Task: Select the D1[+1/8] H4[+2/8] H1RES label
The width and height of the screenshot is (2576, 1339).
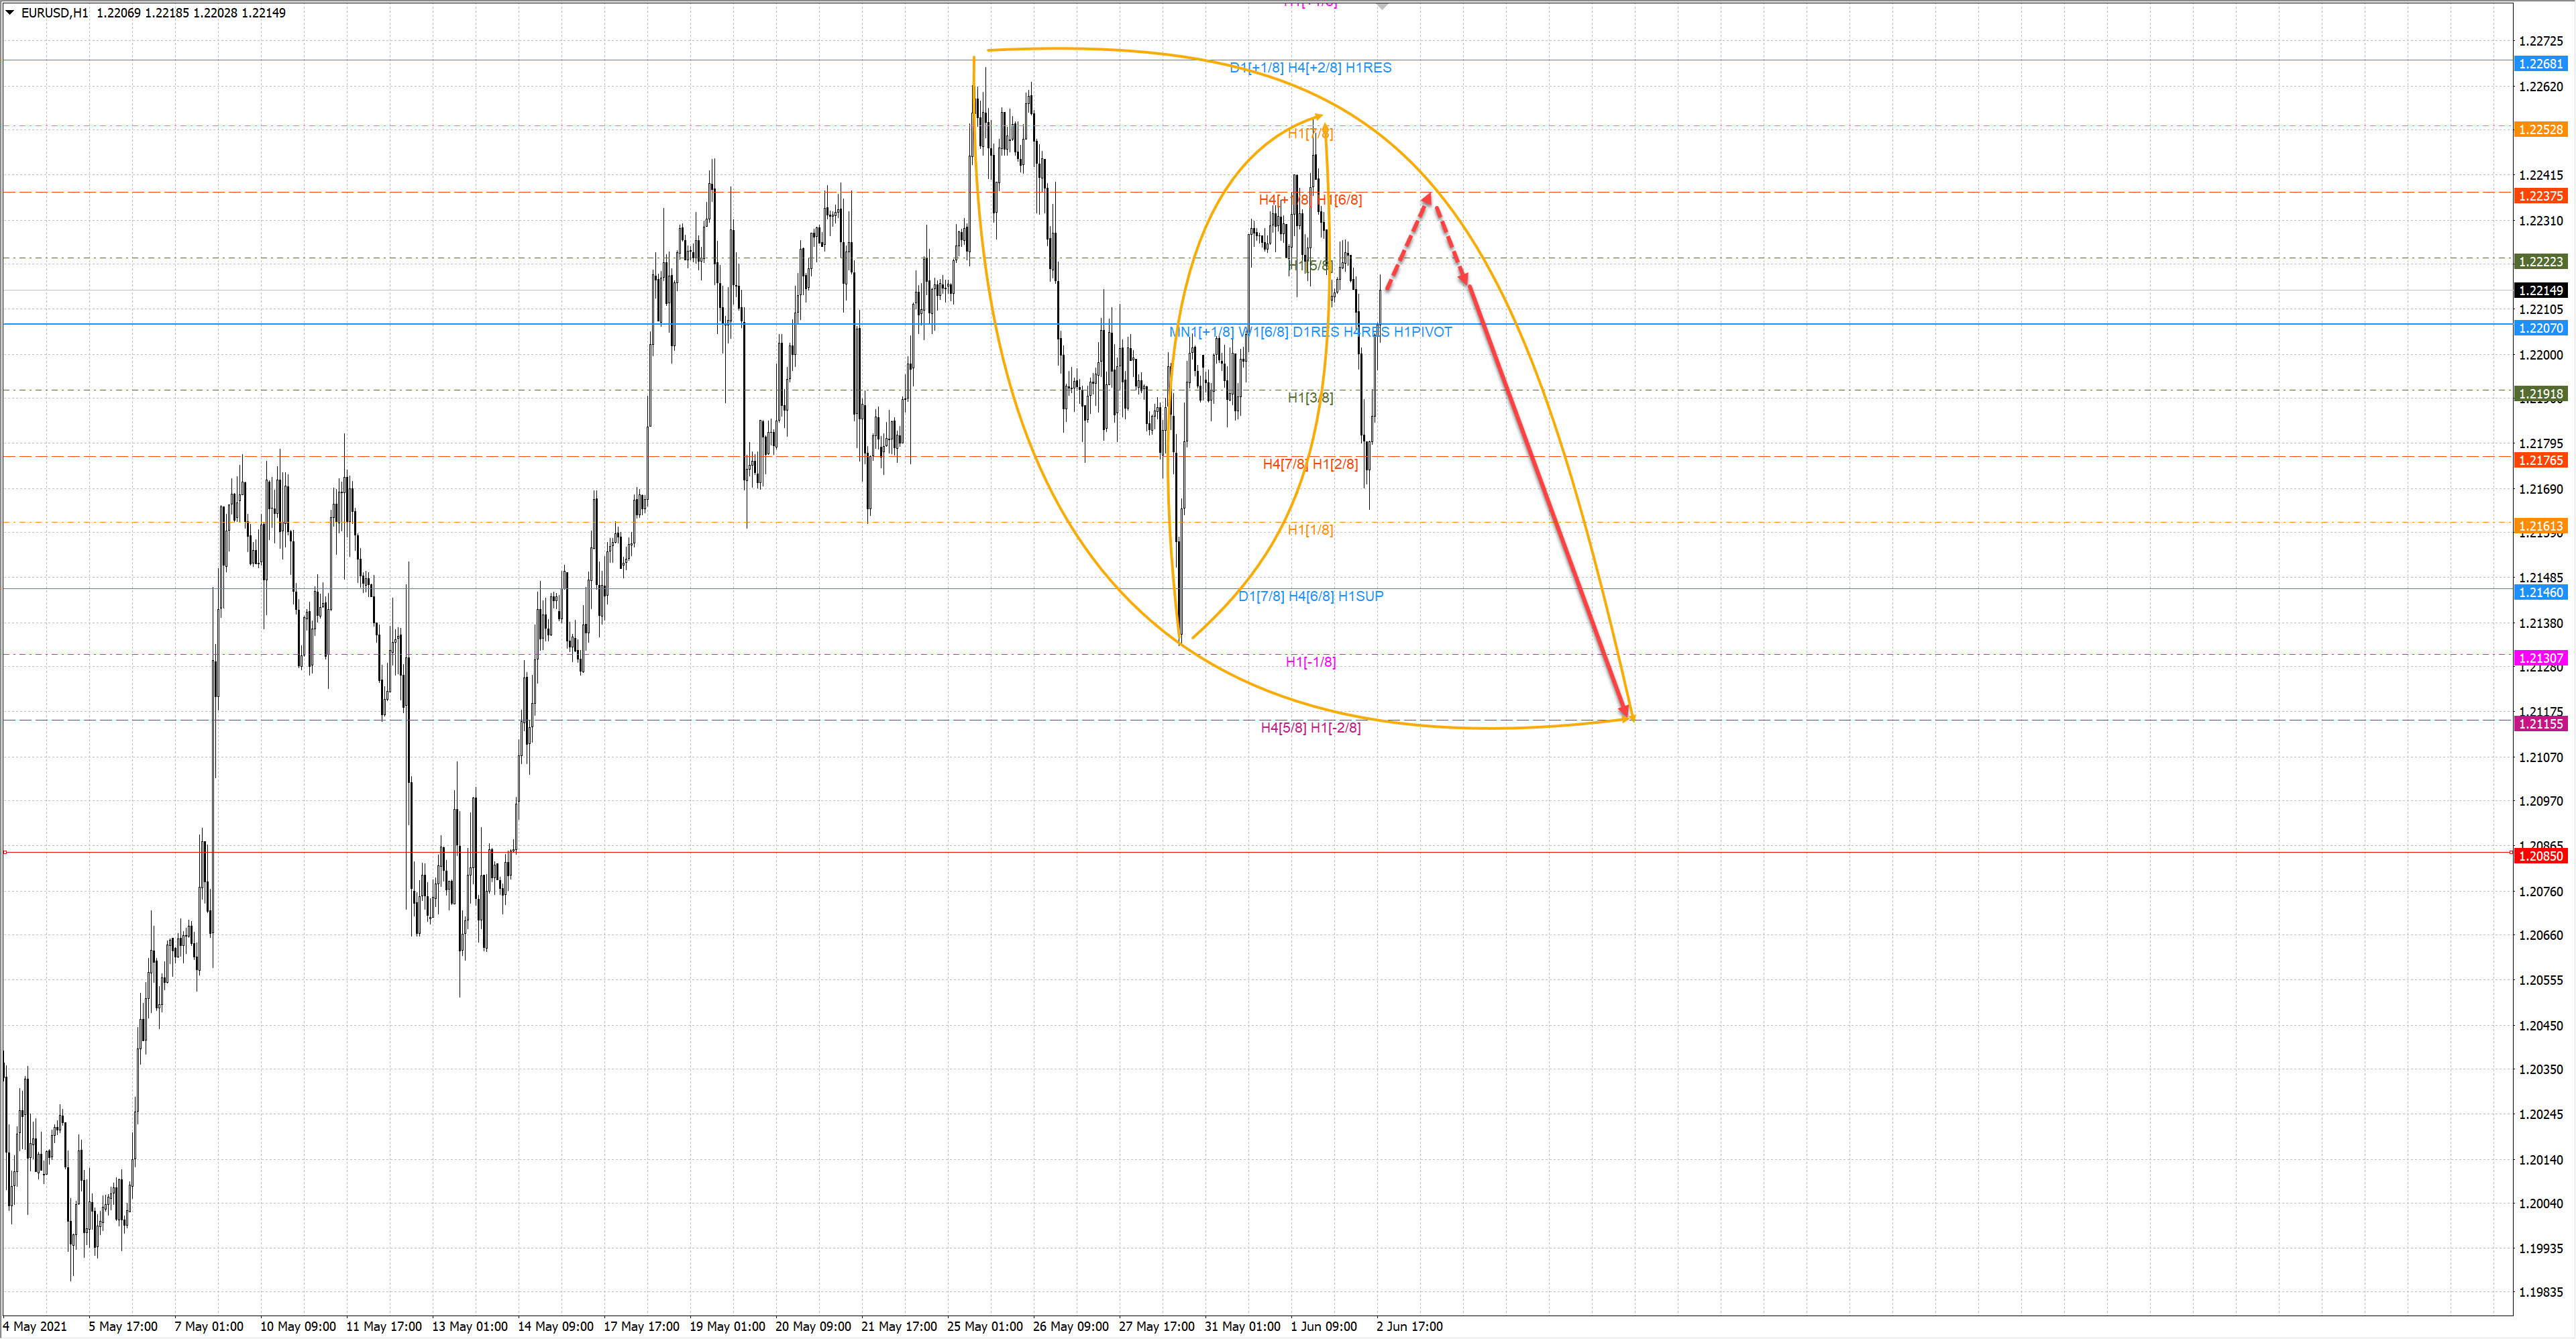Action: tap(1310, 68)
